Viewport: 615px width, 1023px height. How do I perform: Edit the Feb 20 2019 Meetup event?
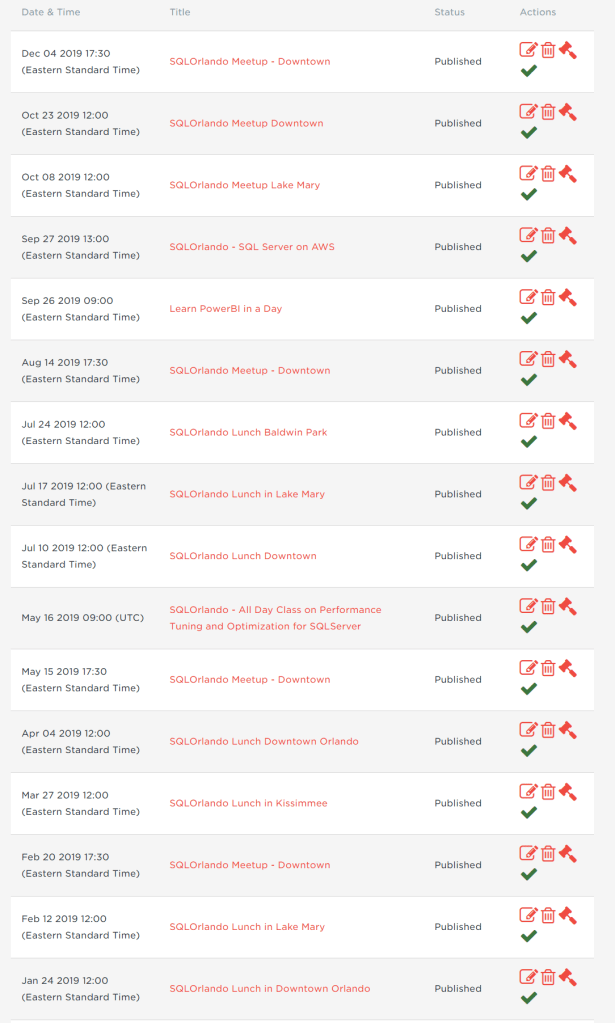point(528,853)
